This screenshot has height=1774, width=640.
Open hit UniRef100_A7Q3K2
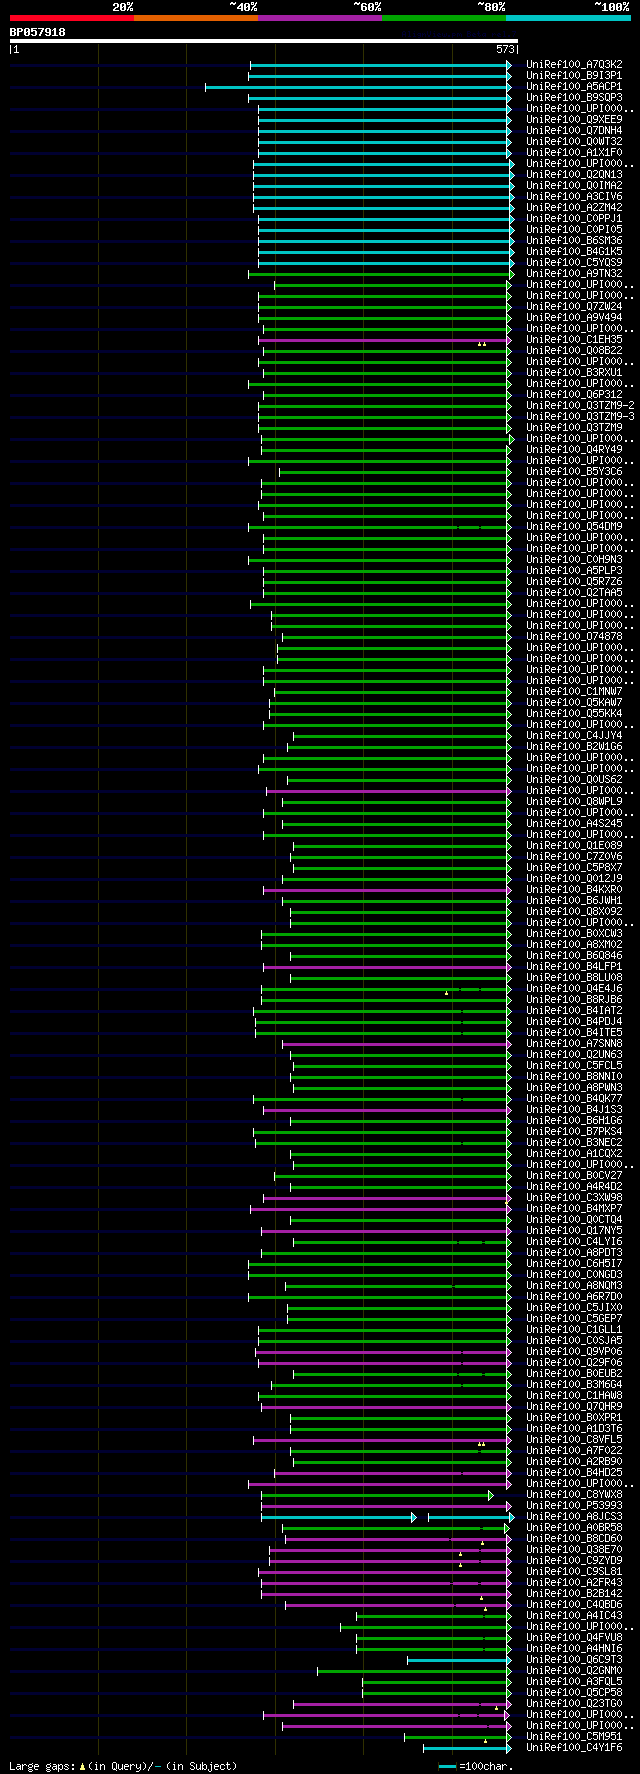point(574,64)
